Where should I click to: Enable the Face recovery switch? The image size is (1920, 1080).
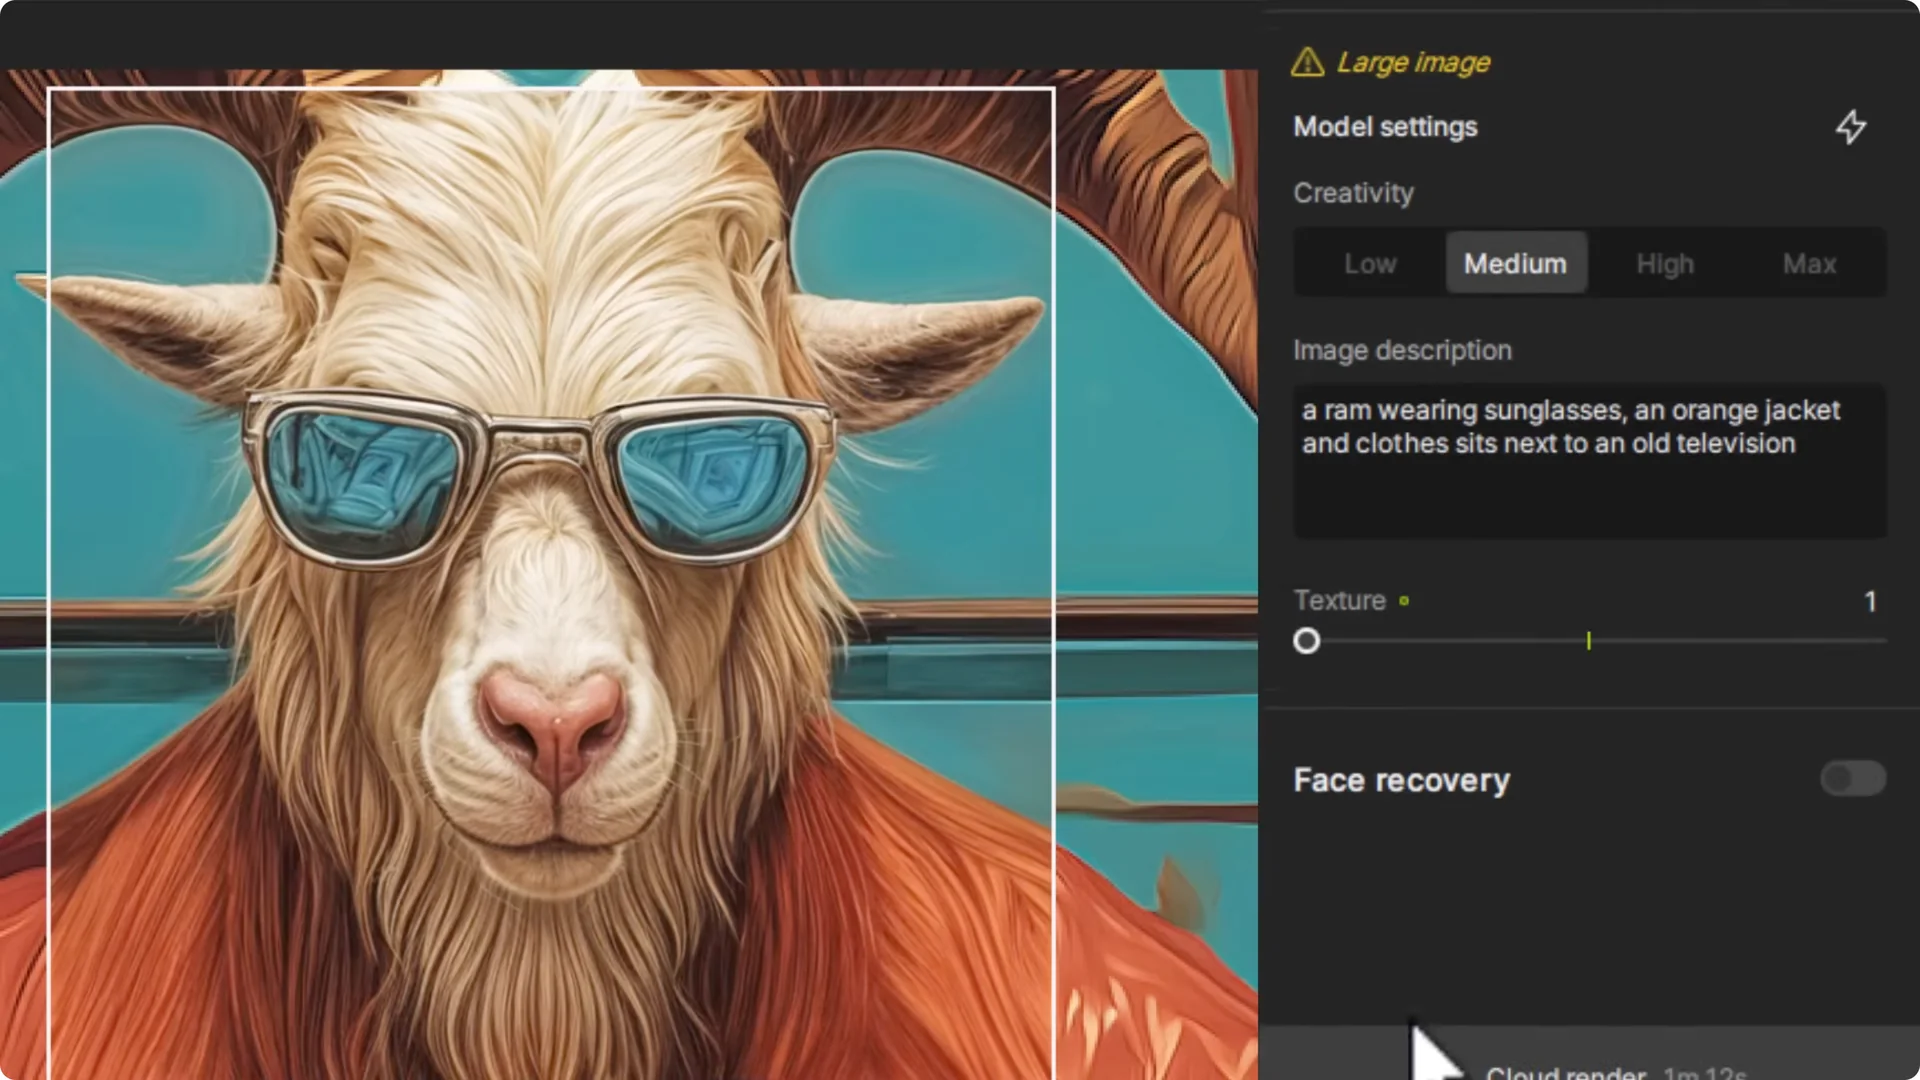[x=1852, y=779]
